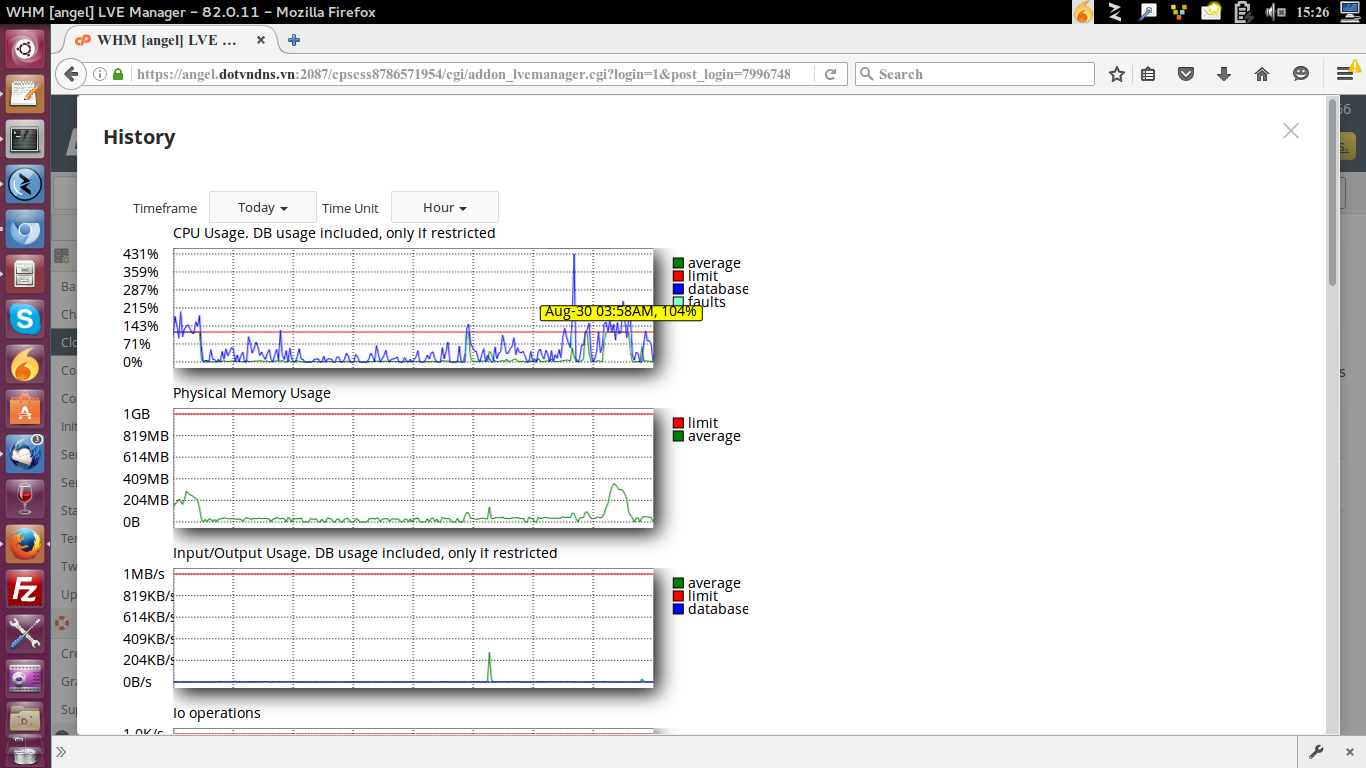Click the green average swatch in CPU legend
The width and height of the screenshot is (1366, 768).
tap(678, 263)
